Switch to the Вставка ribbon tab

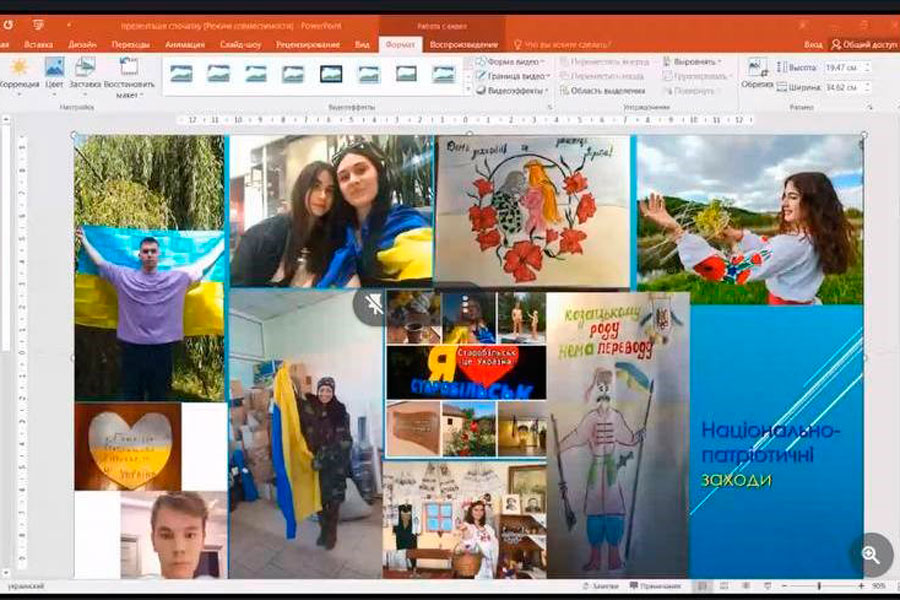coord(38,45)
